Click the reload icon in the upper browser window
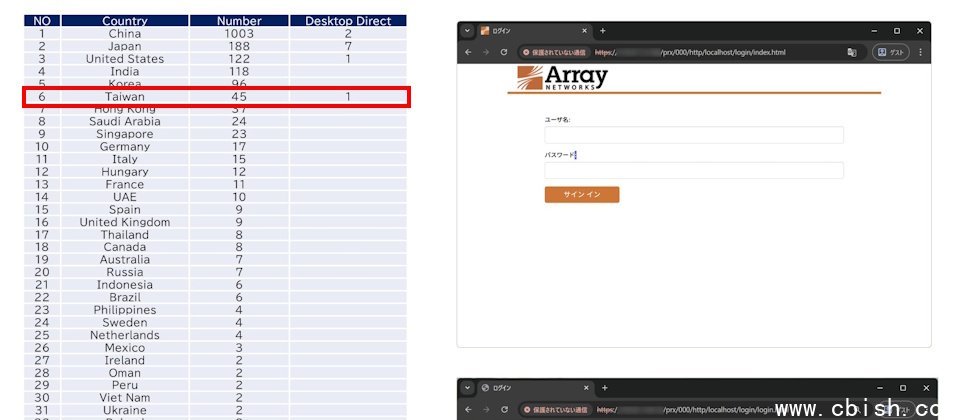The image size is (960, 420). [504, 52]
